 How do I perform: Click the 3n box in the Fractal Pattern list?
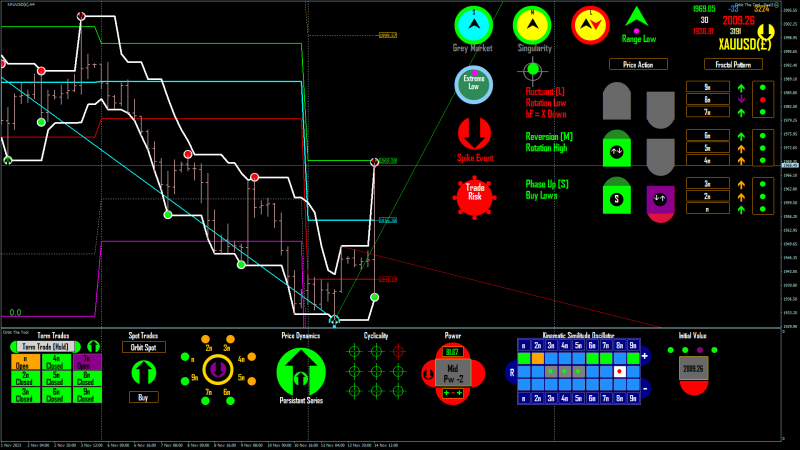pyautogui.click(x=707, y=184)
